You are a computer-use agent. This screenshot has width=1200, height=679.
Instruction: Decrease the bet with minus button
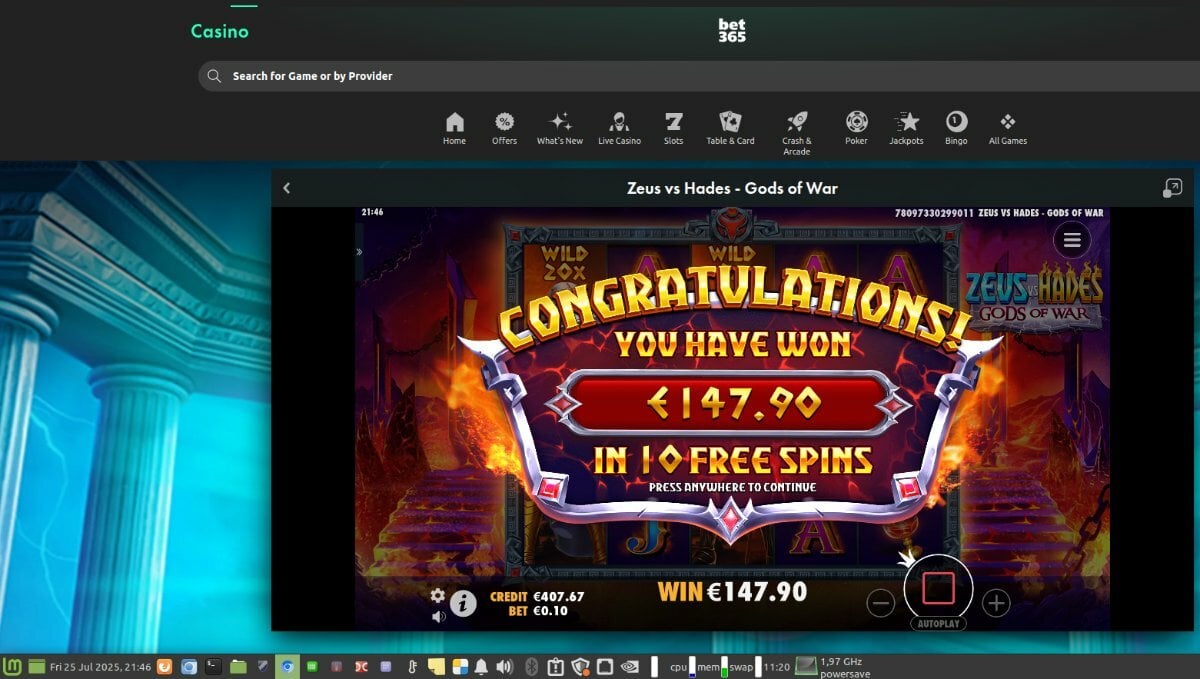tap(881, 603)
